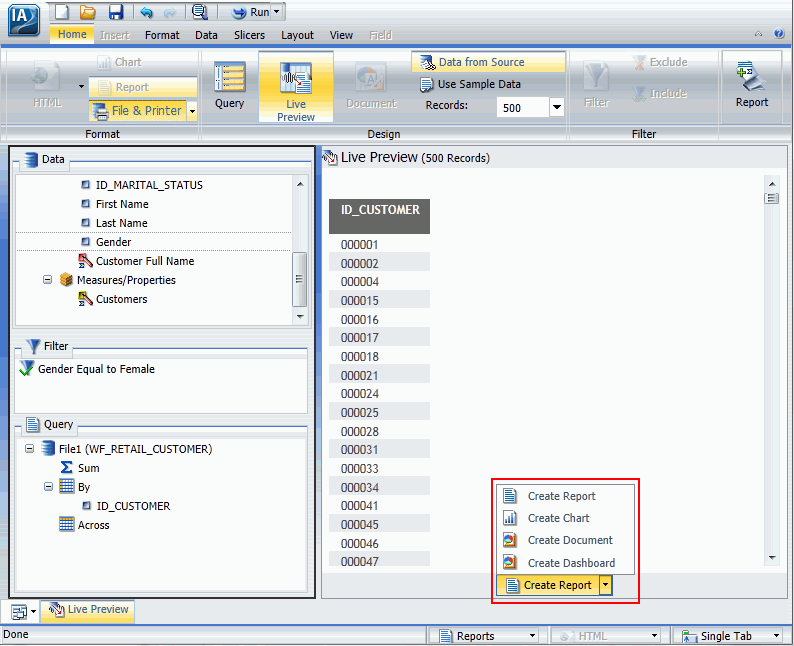
Task: Toggle Use Sample Data option
Action: (470, 84)
